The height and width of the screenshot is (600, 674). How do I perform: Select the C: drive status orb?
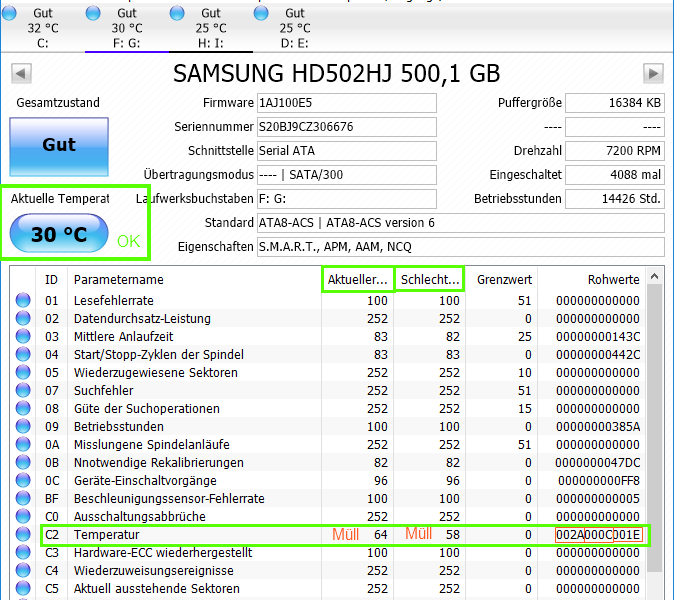coord(9,13)
